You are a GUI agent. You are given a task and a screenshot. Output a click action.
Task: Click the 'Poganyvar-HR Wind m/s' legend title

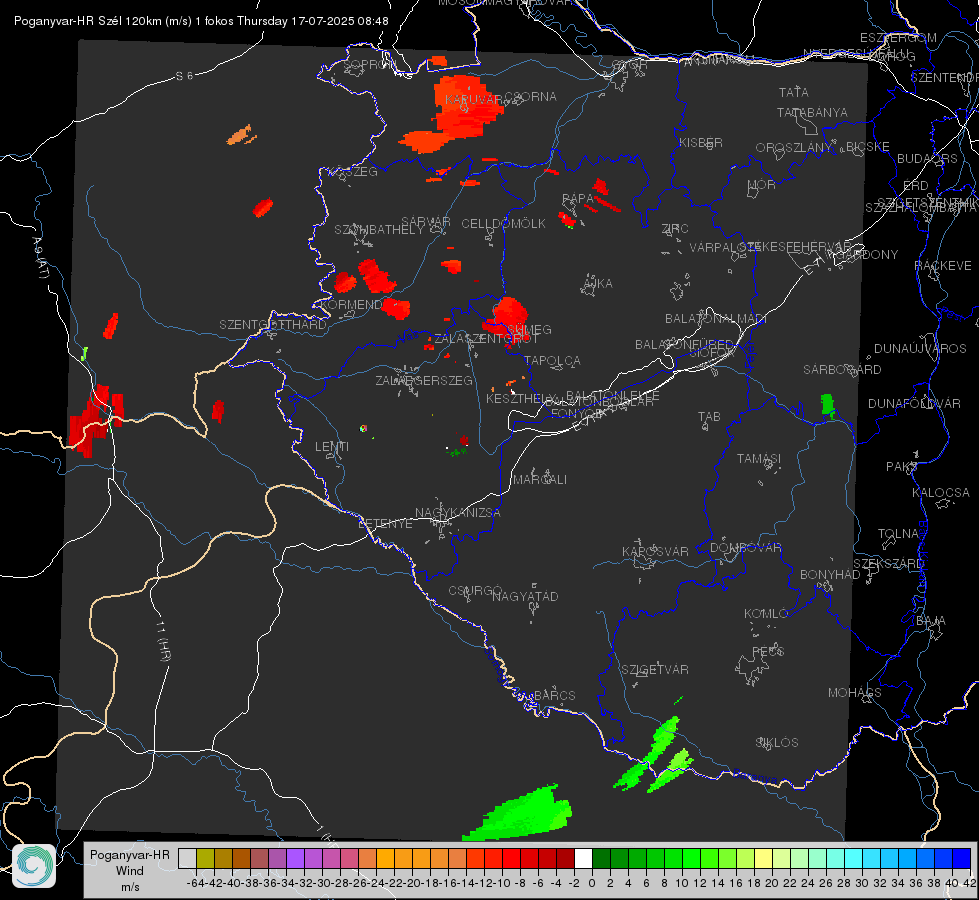(130, 870)
